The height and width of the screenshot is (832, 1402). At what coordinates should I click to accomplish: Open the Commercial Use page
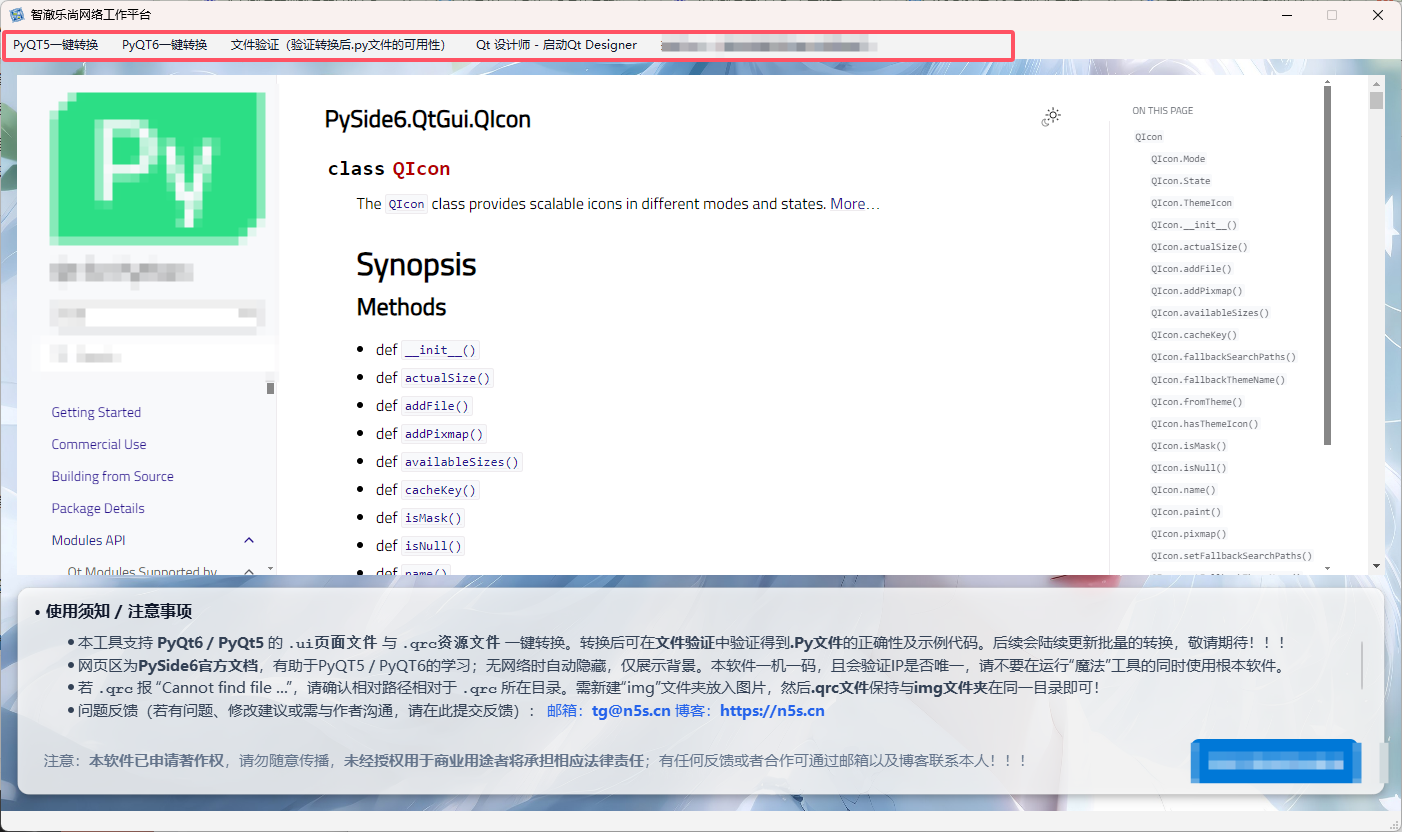(x=98, y=444)
